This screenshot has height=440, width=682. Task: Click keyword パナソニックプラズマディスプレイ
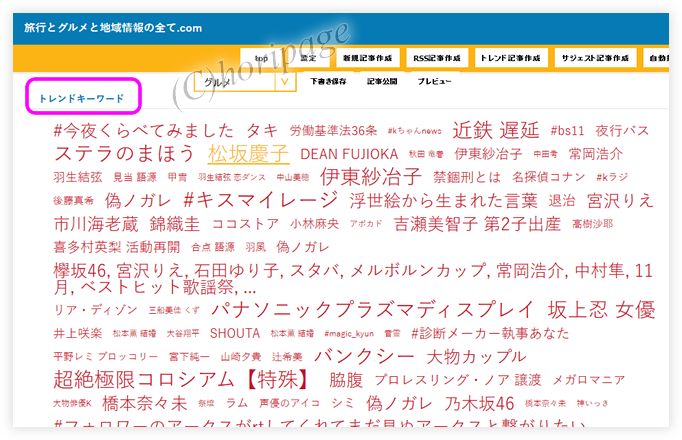coord(372,310)
